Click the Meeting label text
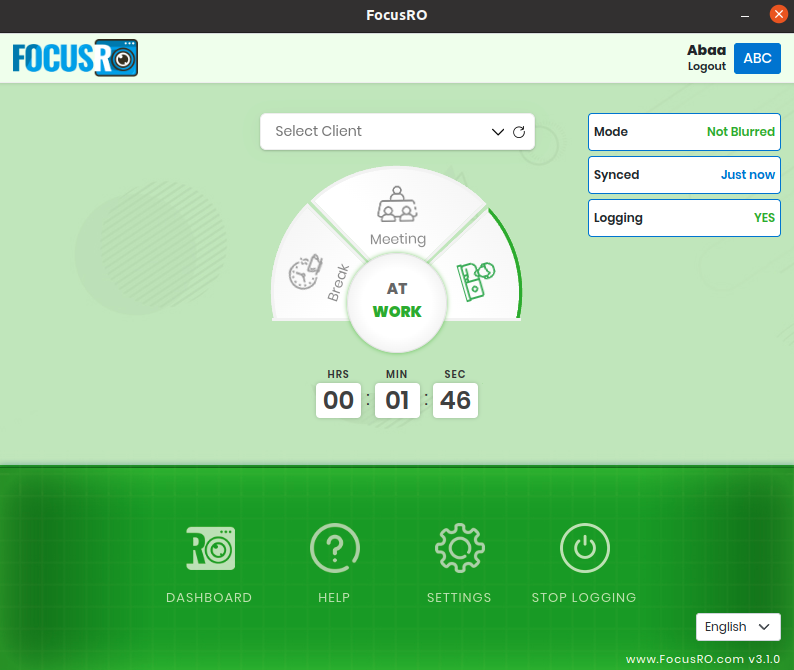794x670 pixels. tap(398, 239)
